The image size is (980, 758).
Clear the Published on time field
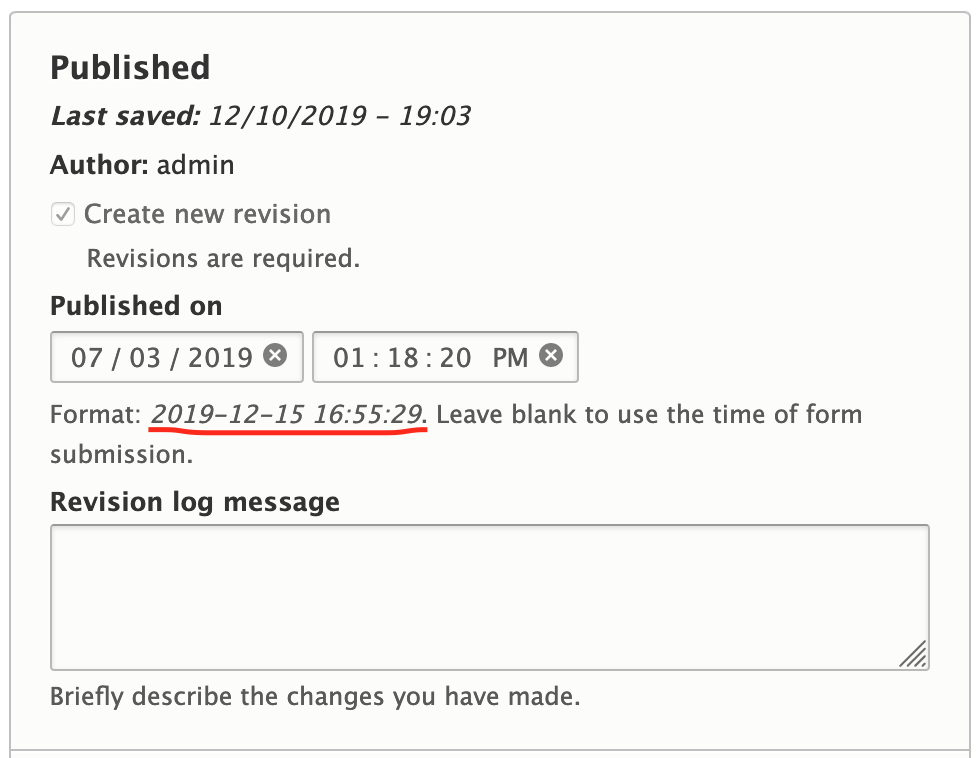pyautogui.click(x=551, y=355)
